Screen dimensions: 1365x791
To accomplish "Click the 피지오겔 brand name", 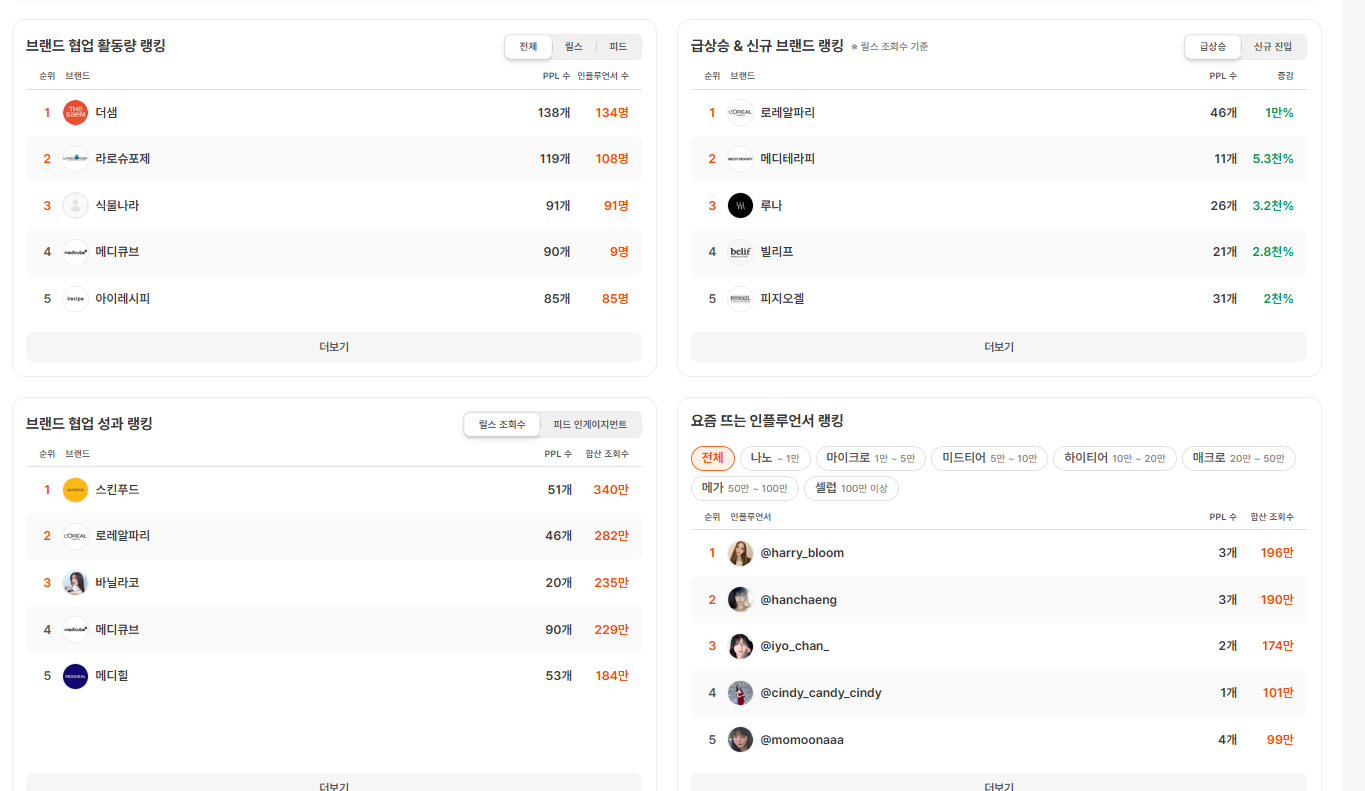I will click(x=782, y=299).
